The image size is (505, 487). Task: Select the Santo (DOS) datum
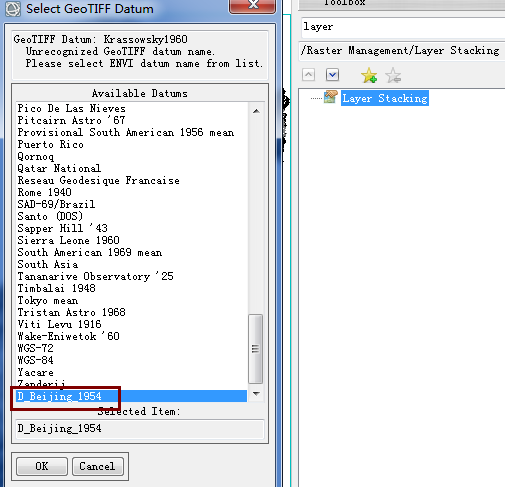tap(131, 216)
